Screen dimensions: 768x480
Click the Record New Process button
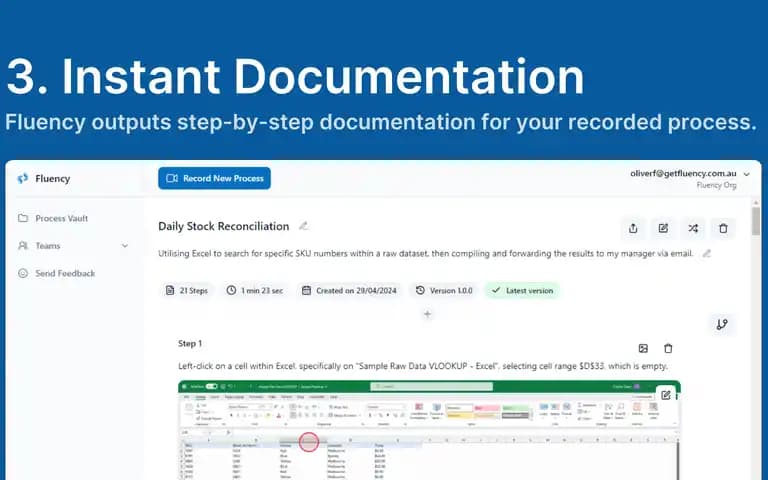(214, 178)
